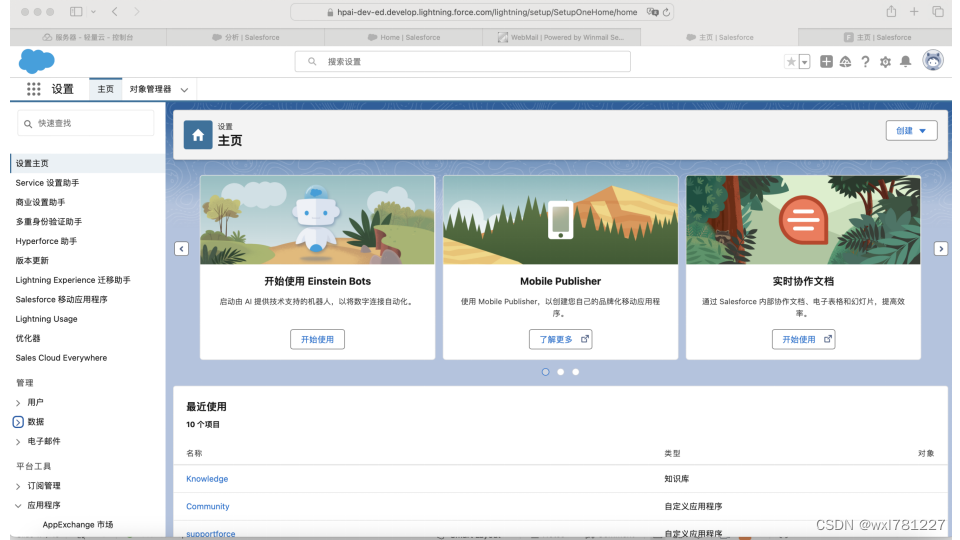The height and width of the screenshot is (540, 960).
Task: Click the global actions plus icon
Action: pos(826,61)
